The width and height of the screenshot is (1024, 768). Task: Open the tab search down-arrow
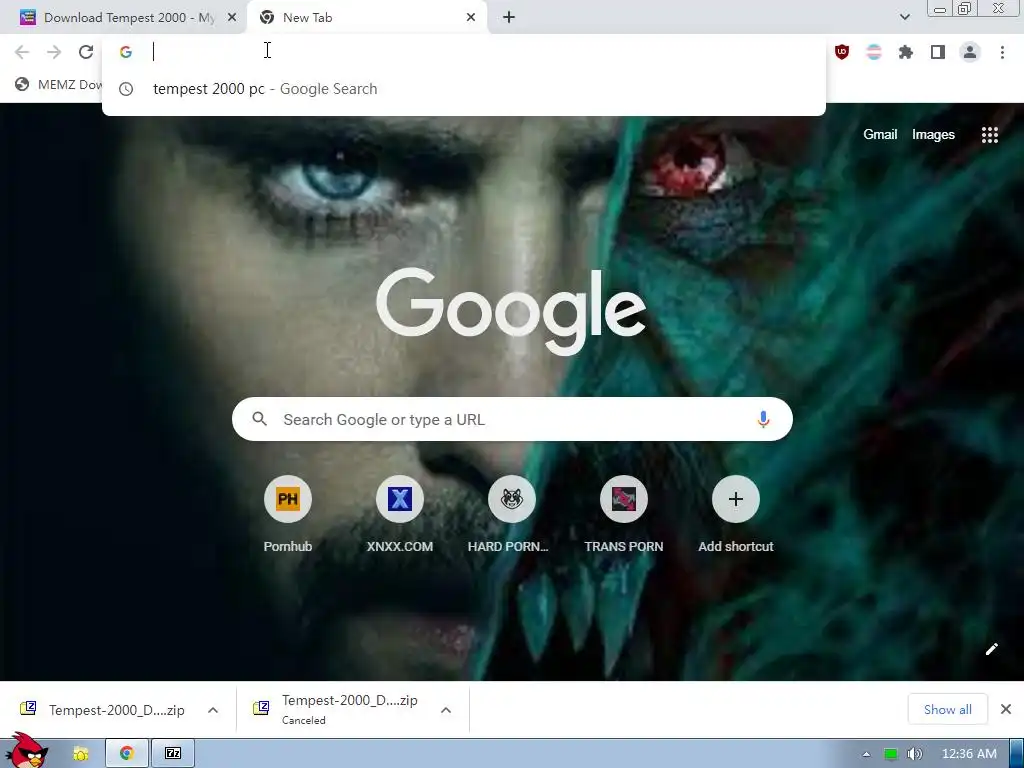click(904, 17)
